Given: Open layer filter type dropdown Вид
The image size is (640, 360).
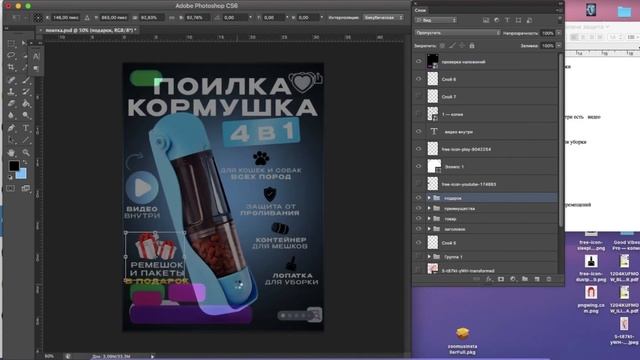Looking at the screenshot, I should click(436, 20).
